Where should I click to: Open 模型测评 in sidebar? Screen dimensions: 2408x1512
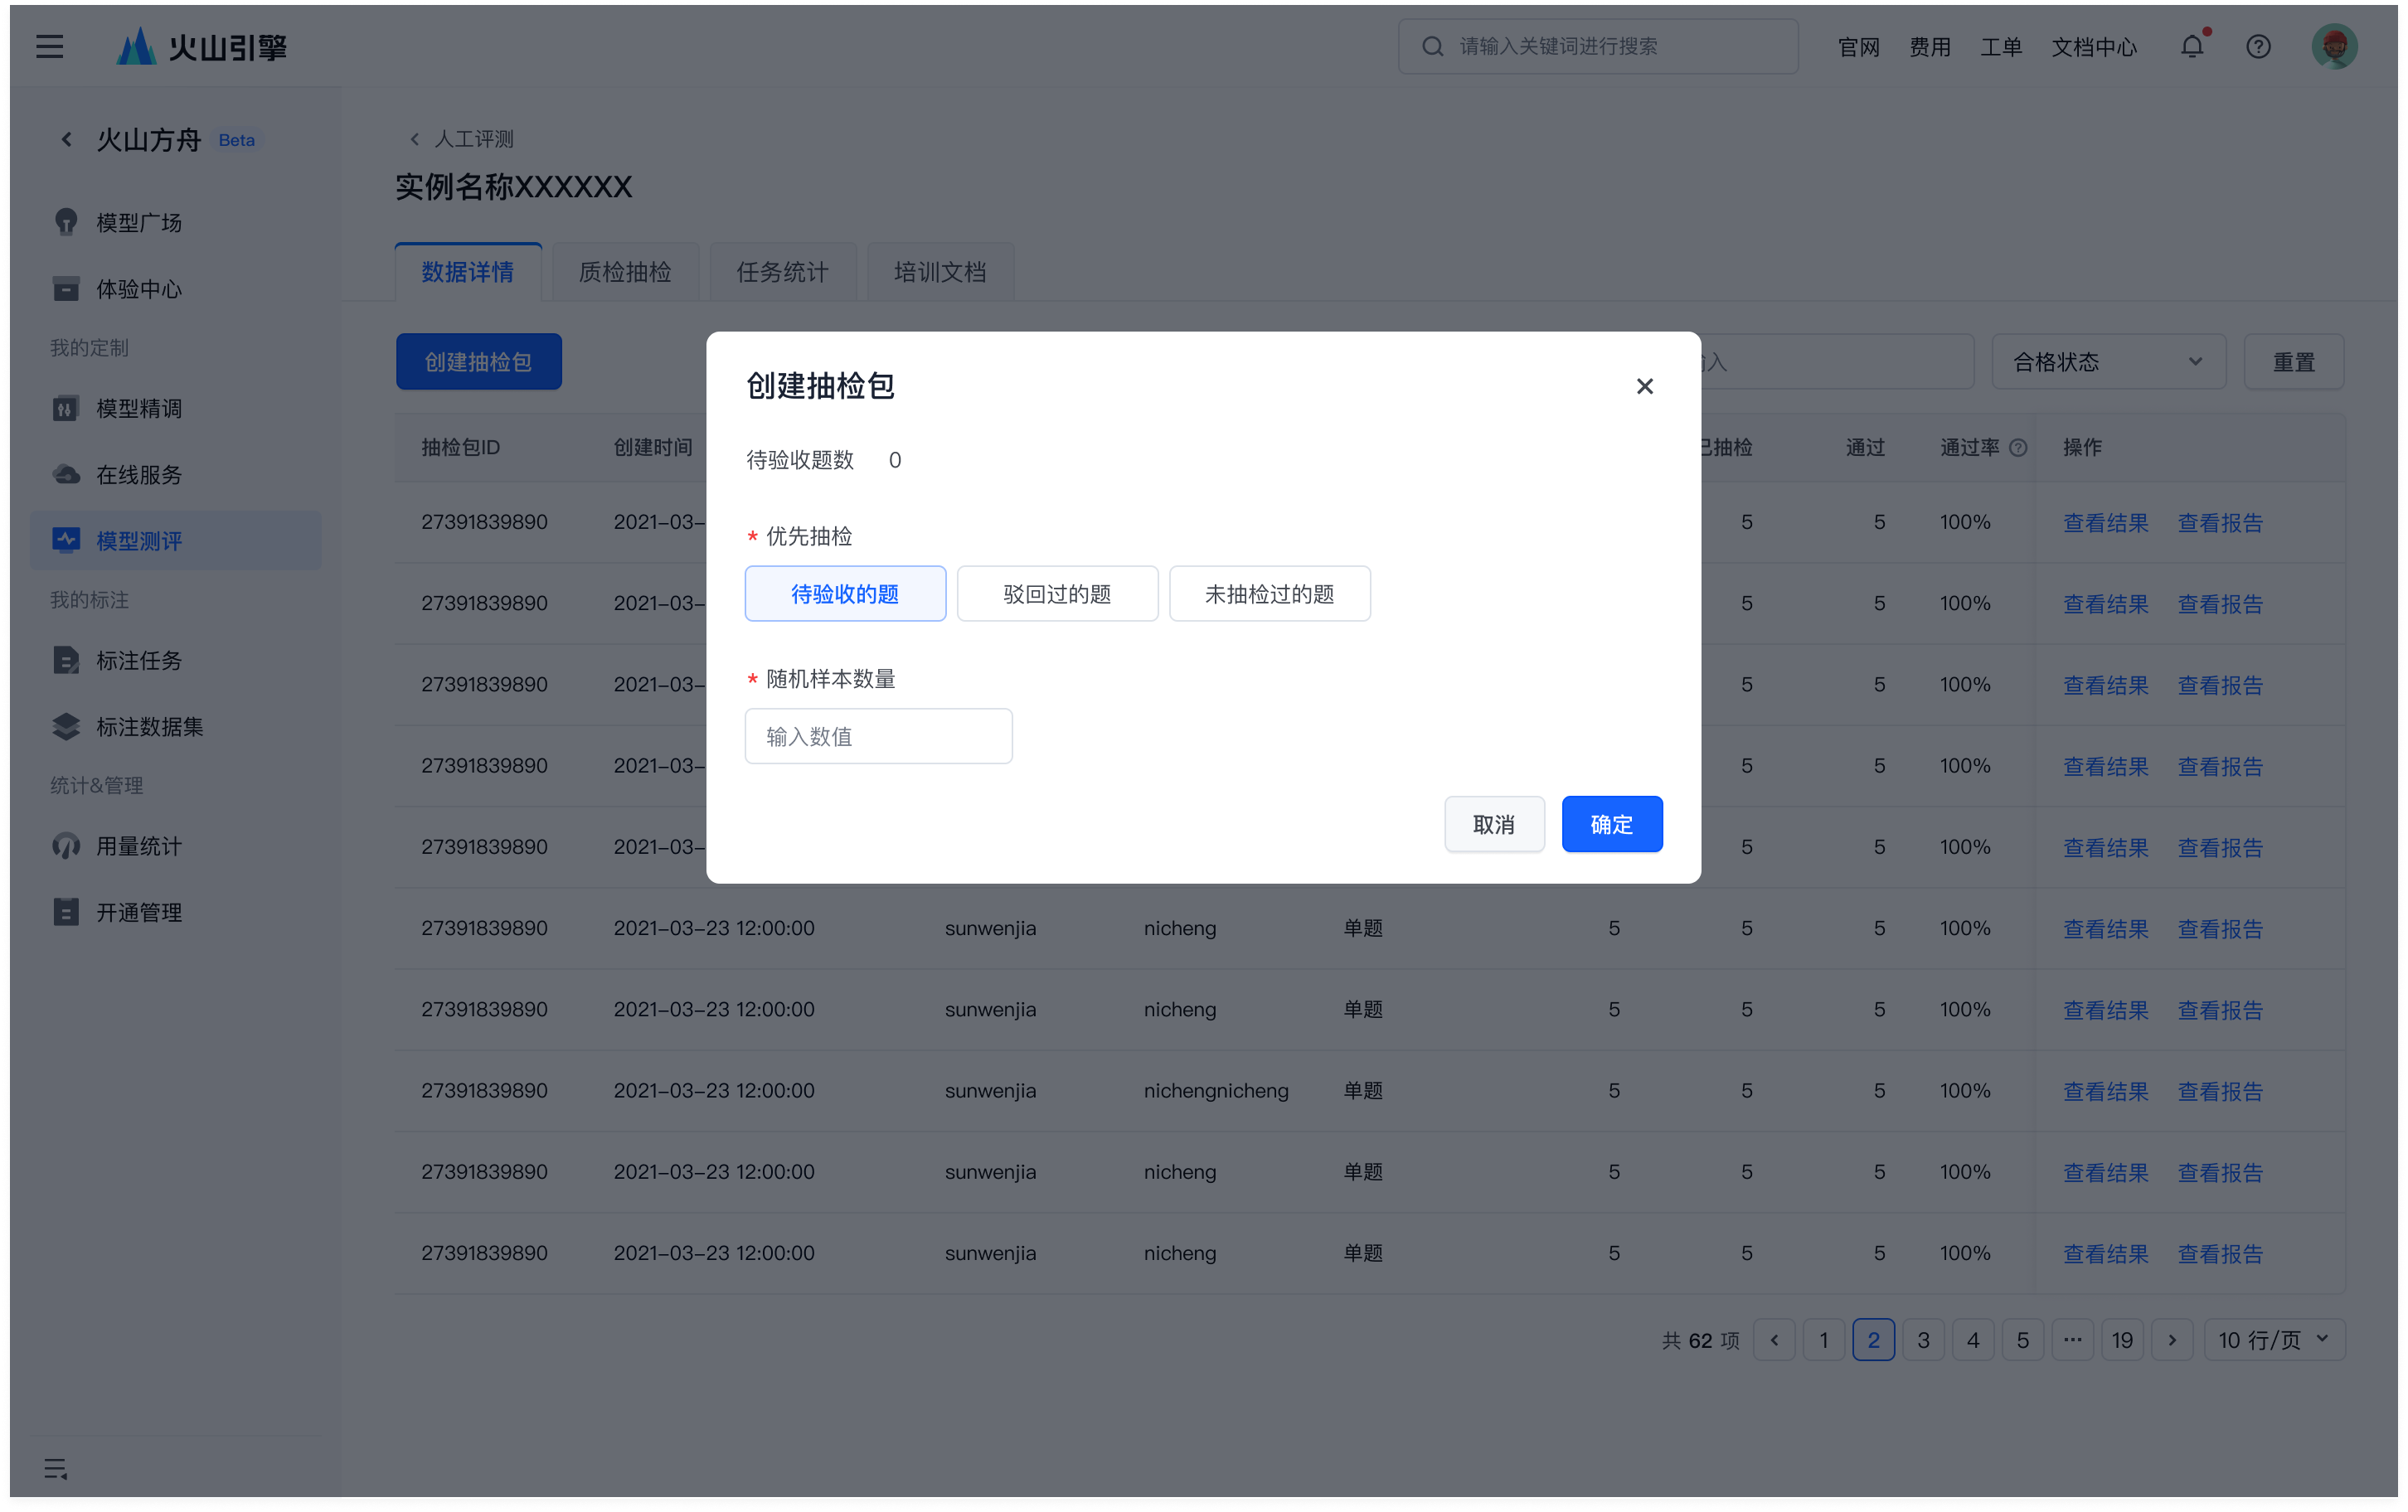tap(176, 541)
